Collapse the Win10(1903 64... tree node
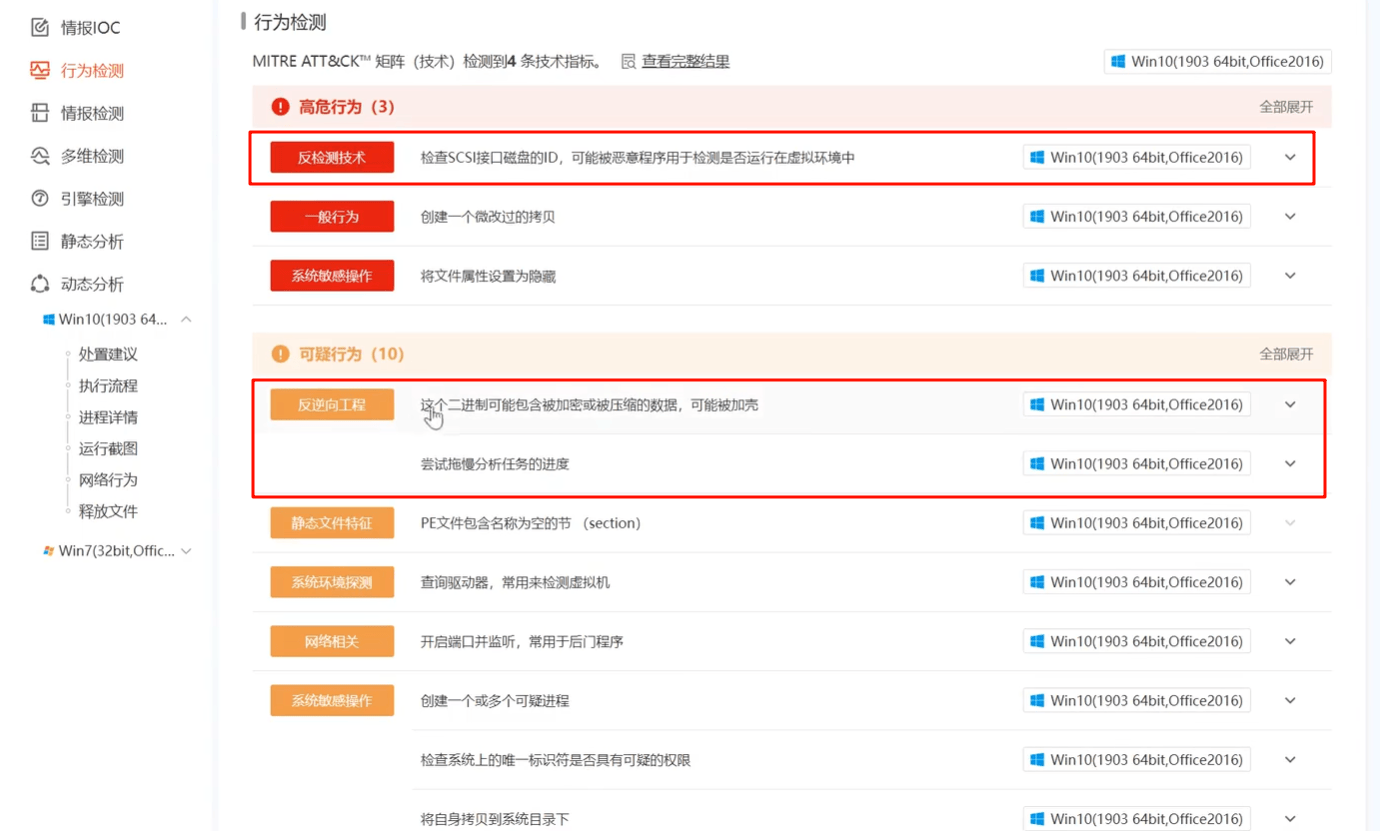1380x831 pixels. tap(186, 320)
